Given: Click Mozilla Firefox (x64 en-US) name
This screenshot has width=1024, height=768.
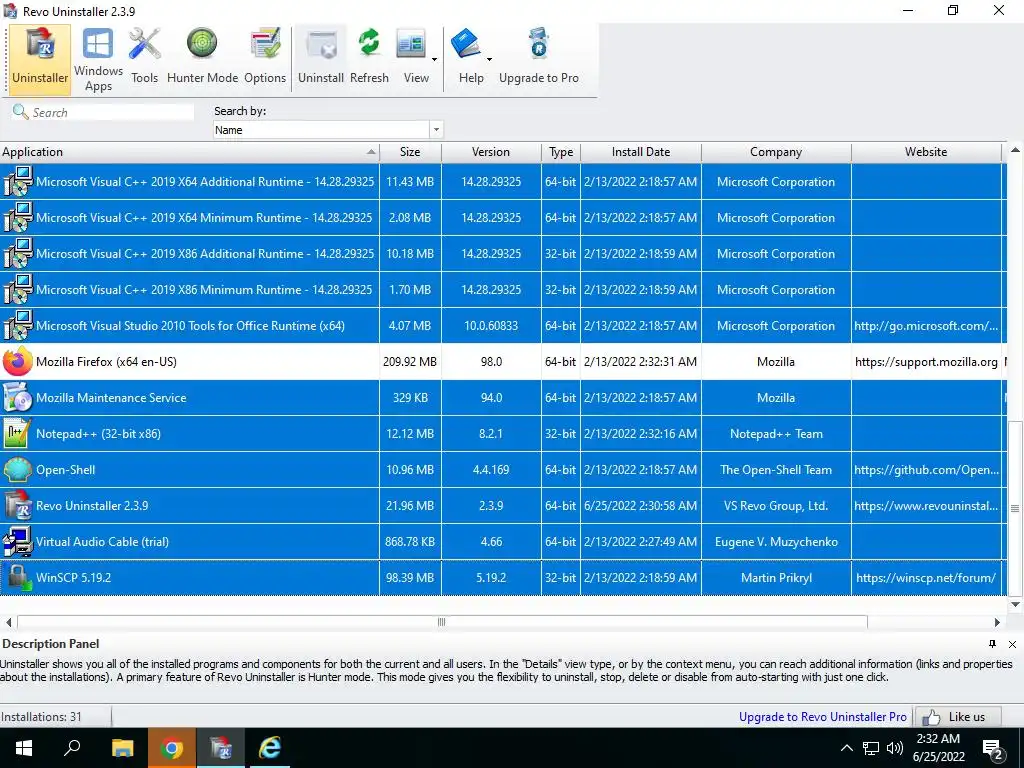Looking at the screenshot, I should [106, 362].
